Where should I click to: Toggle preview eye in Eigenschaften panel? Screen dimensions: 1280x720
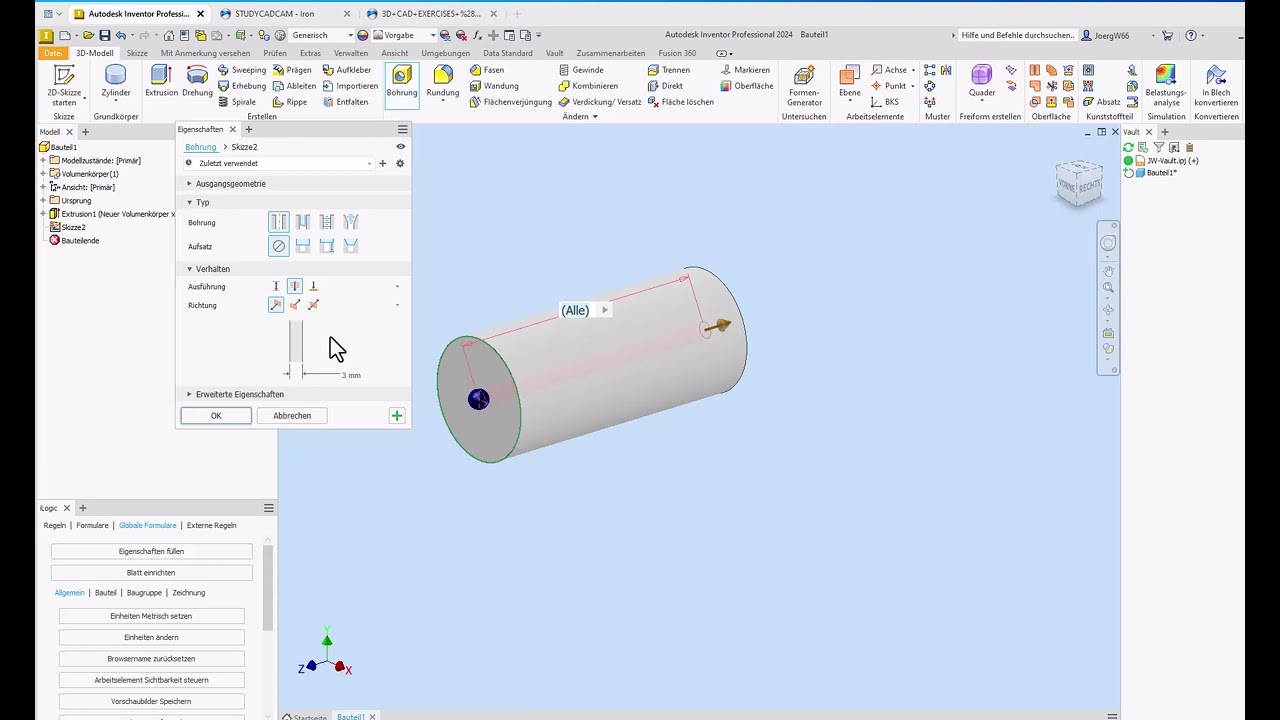pyautogui.click(x=400, y=147)
